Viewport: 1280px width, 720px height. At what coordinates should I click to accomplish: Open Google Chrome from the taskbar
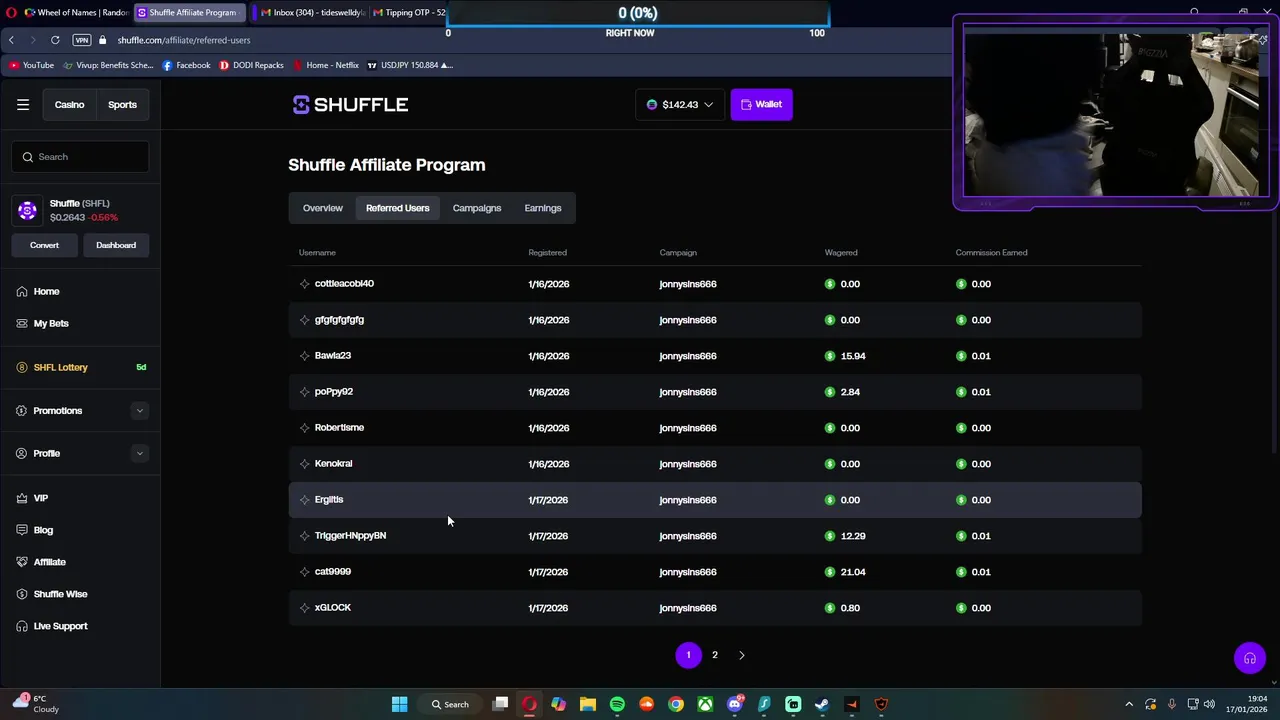(676, 704)
